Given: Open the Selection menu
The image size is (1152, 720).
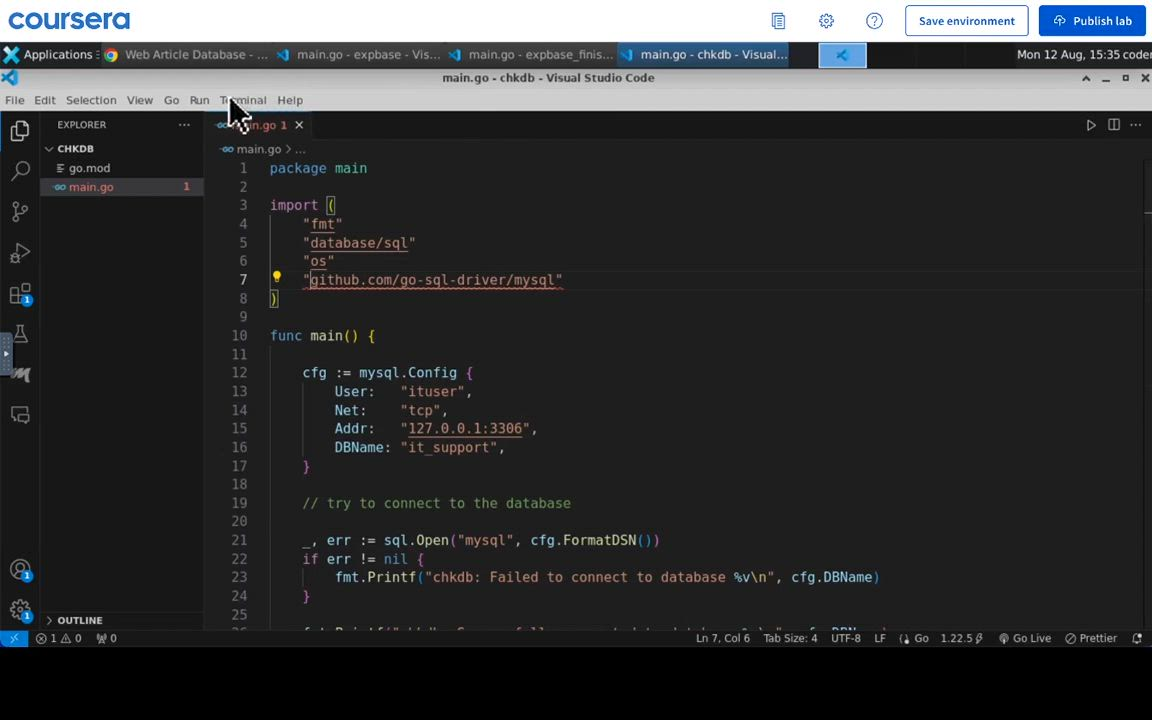Looking at the screenshot, I should (91, 100).
